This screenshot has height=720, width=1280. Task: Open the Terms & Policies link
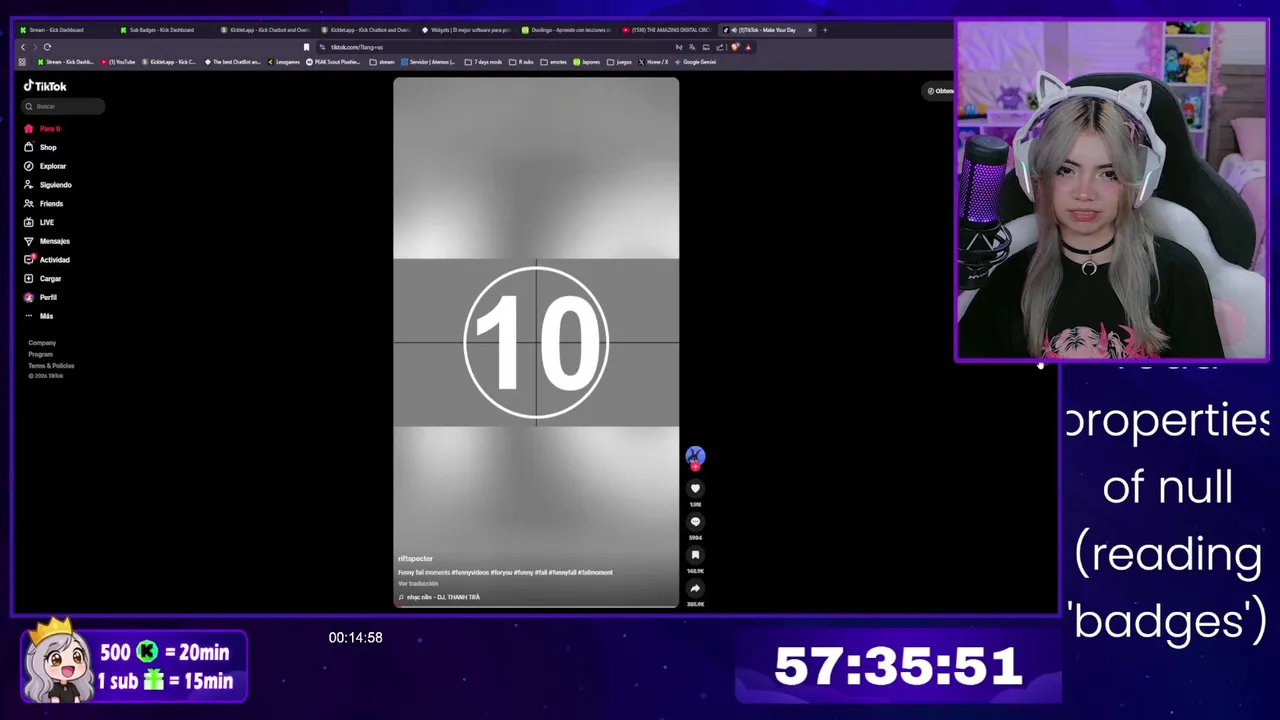[51, 365]
